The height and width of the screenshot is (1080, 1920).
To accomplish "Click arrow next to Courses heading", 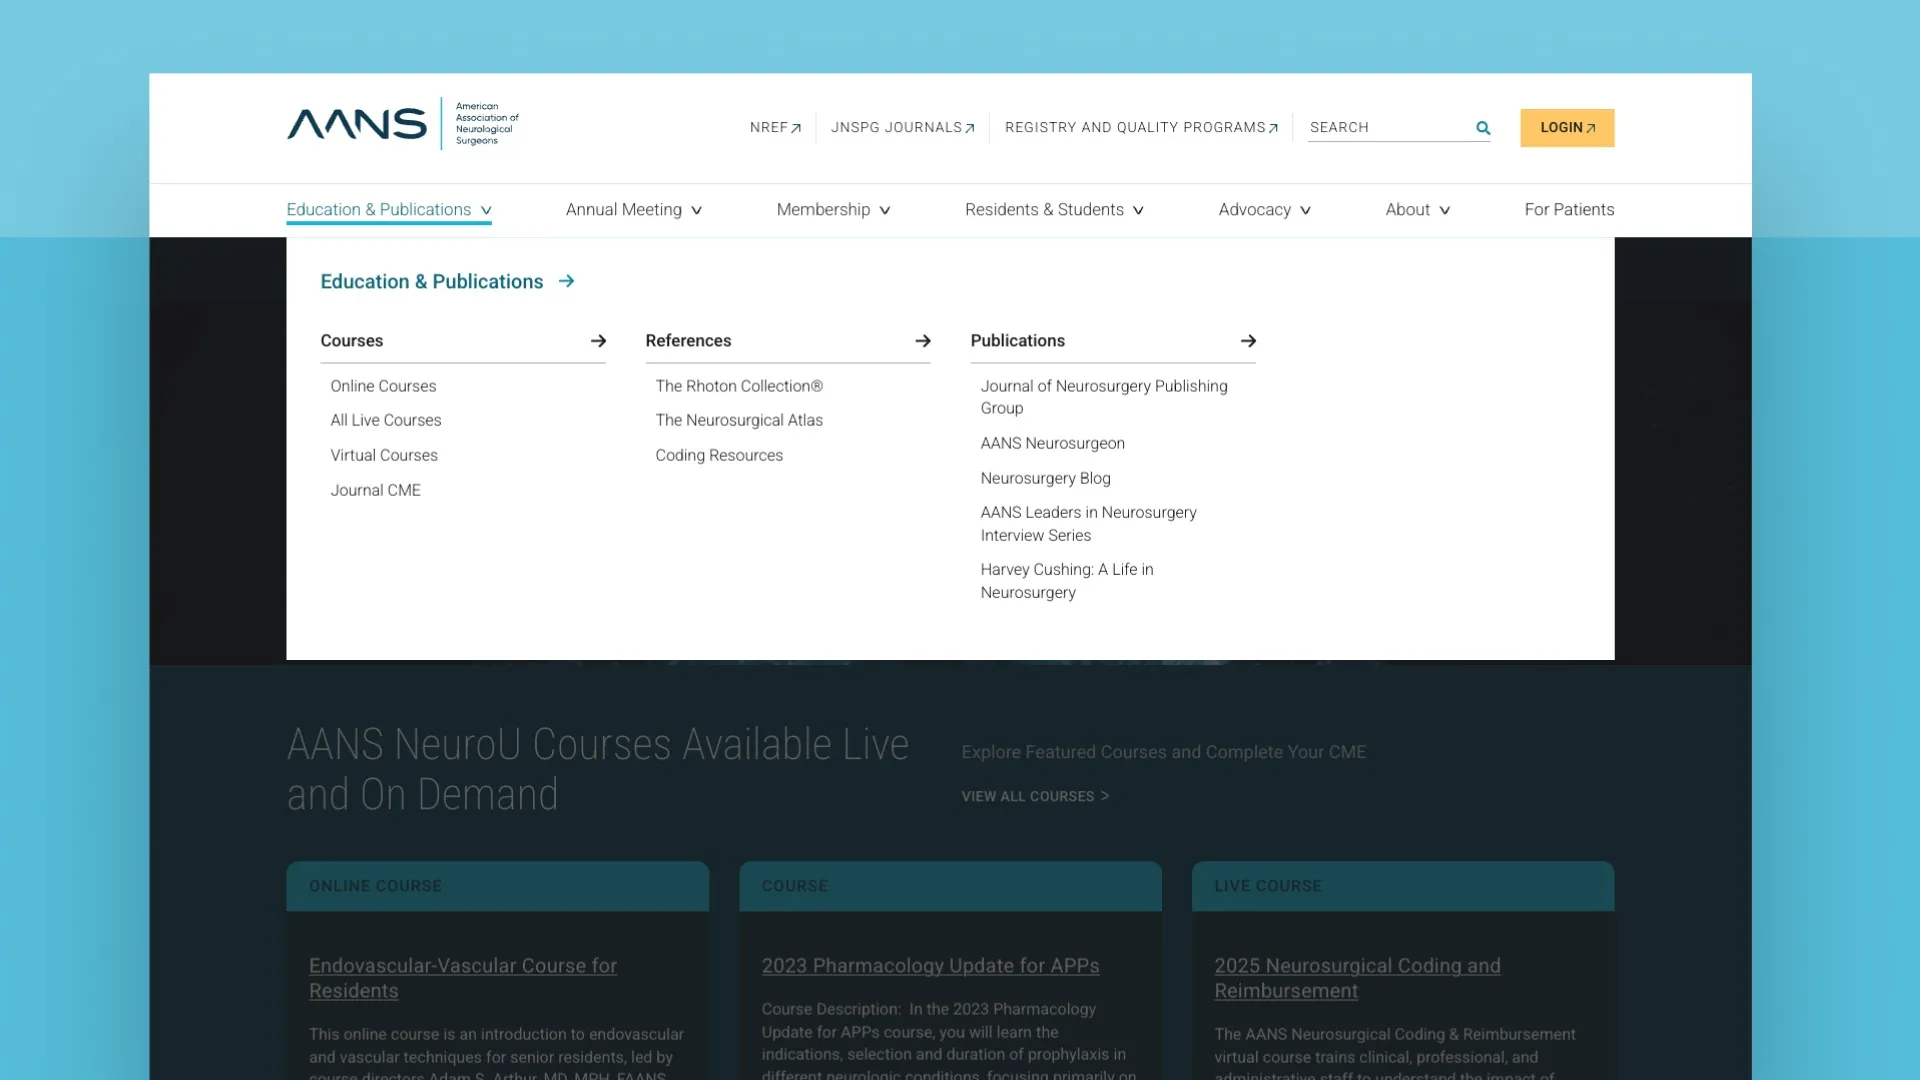I will click(598, 341).
